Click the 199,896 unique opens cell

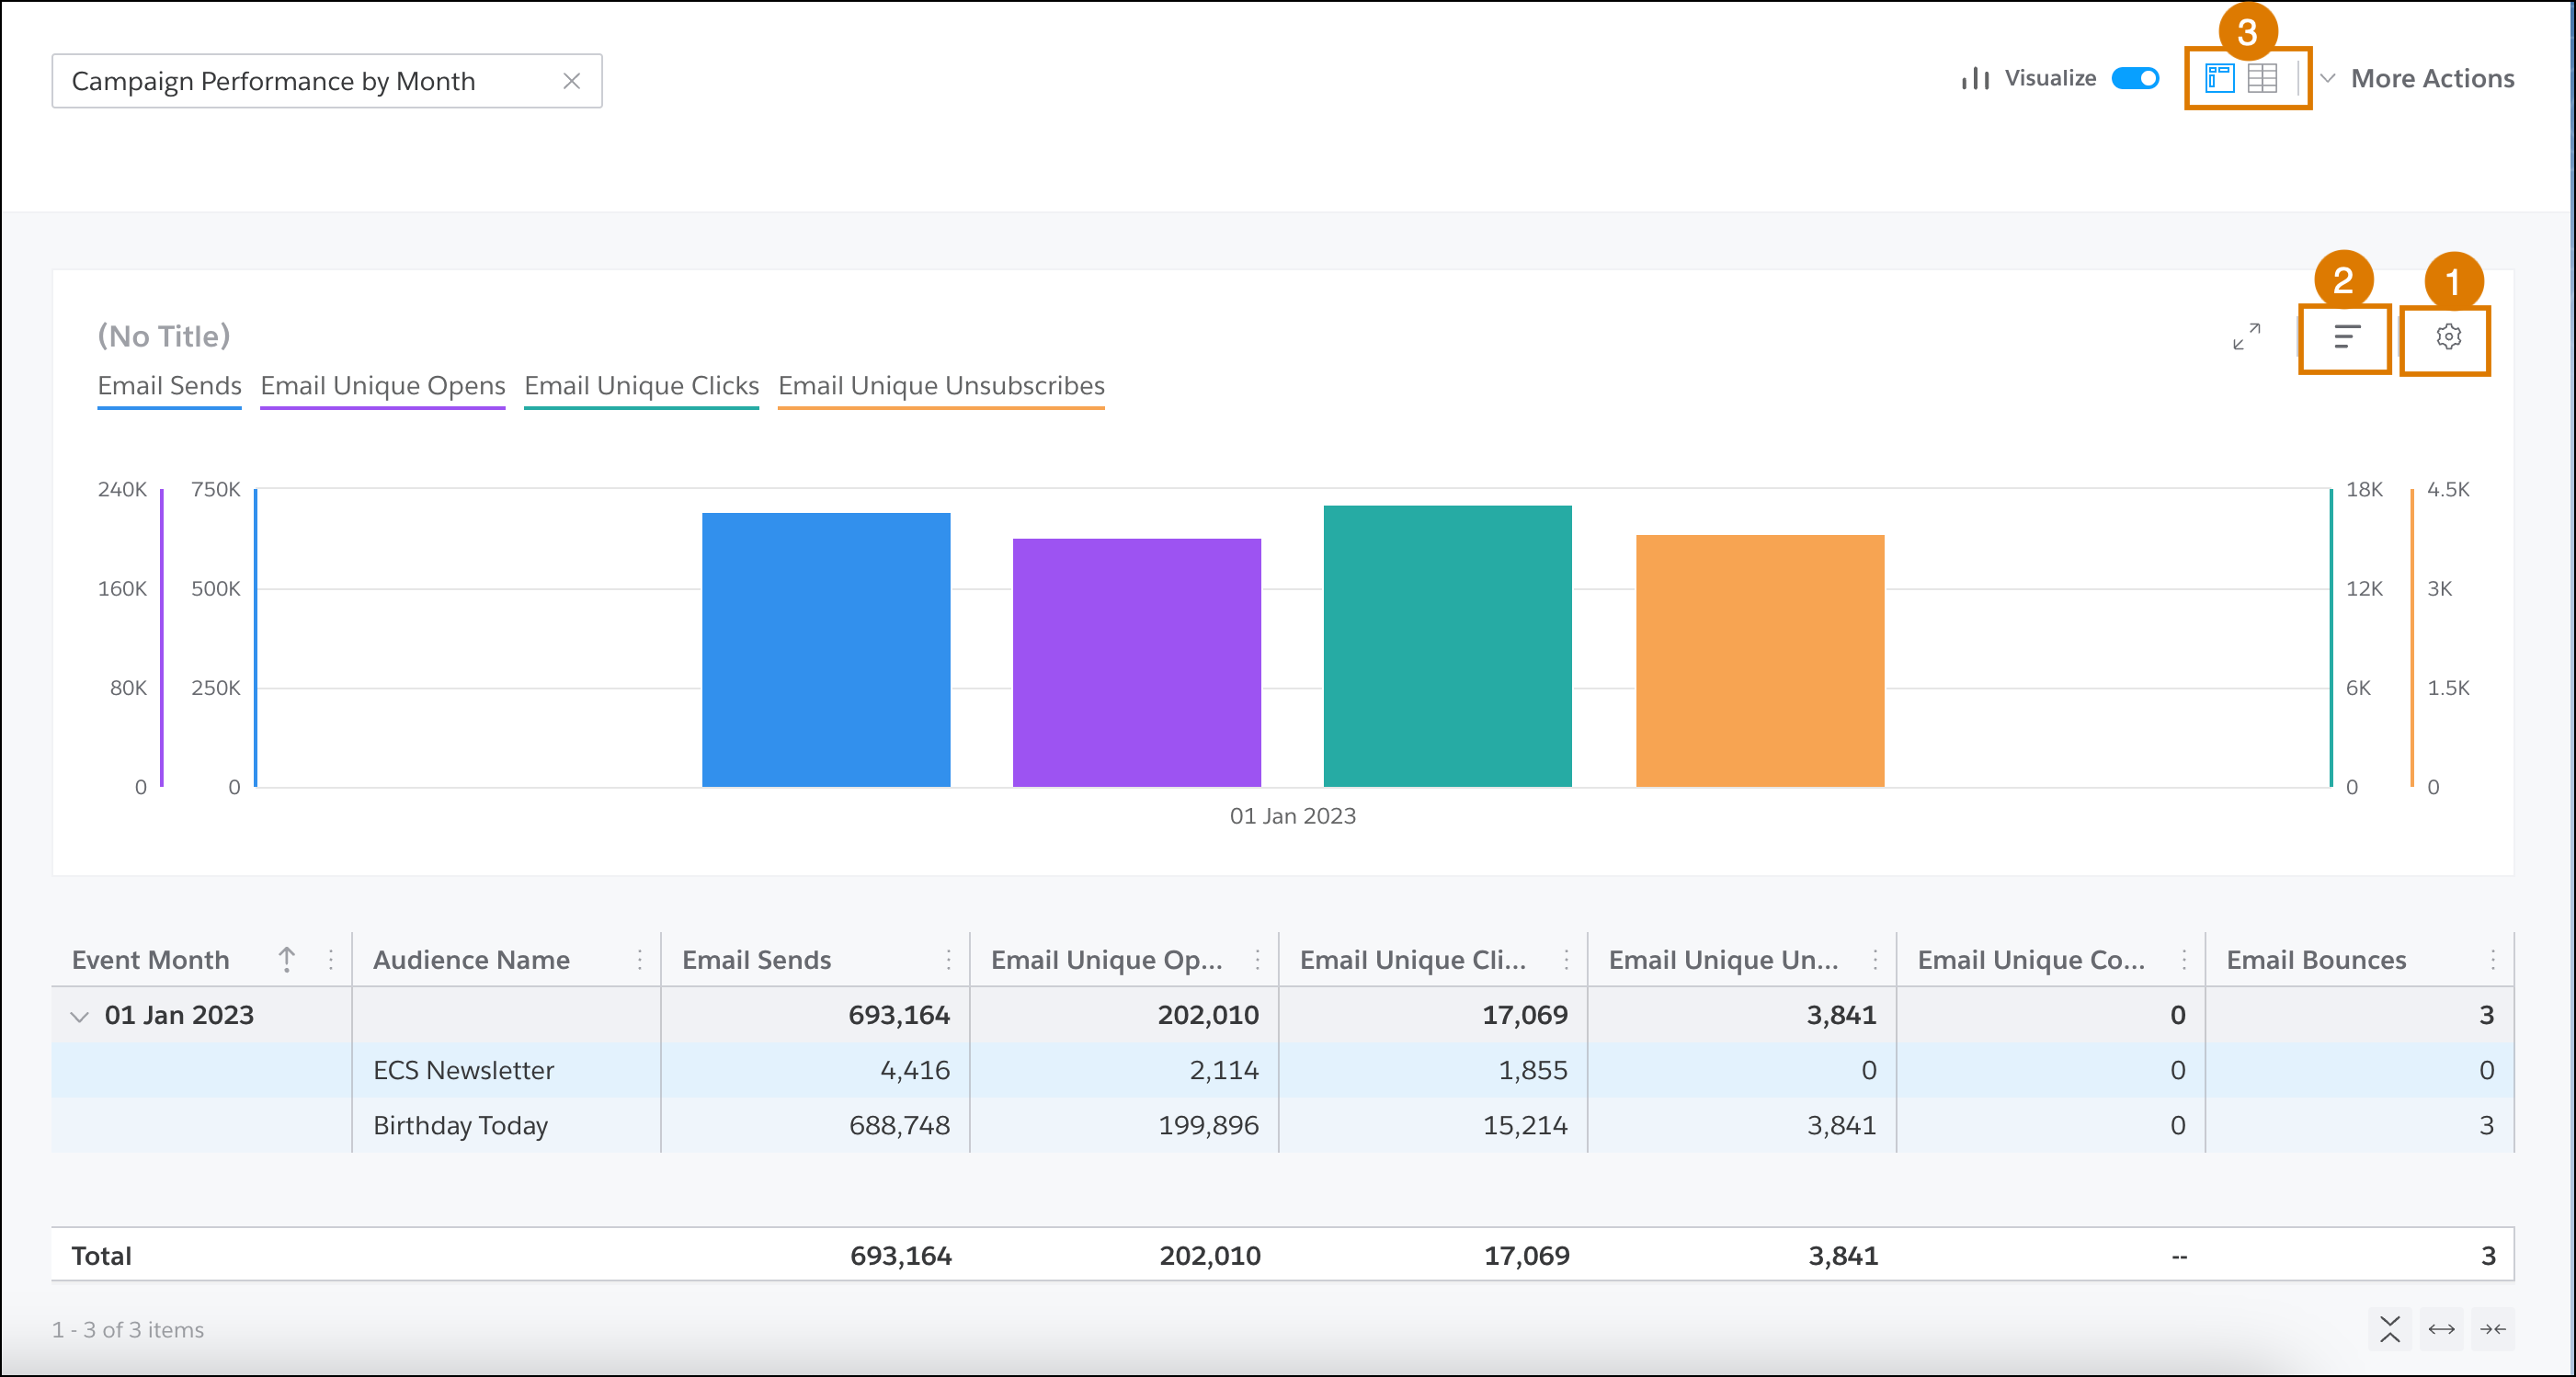coord(1207,1124)
